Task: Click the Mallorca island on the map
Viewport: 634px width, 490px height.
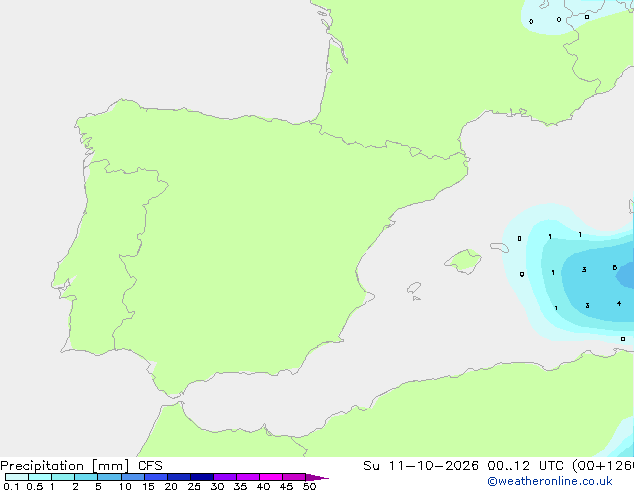Action: coord(463,261)
